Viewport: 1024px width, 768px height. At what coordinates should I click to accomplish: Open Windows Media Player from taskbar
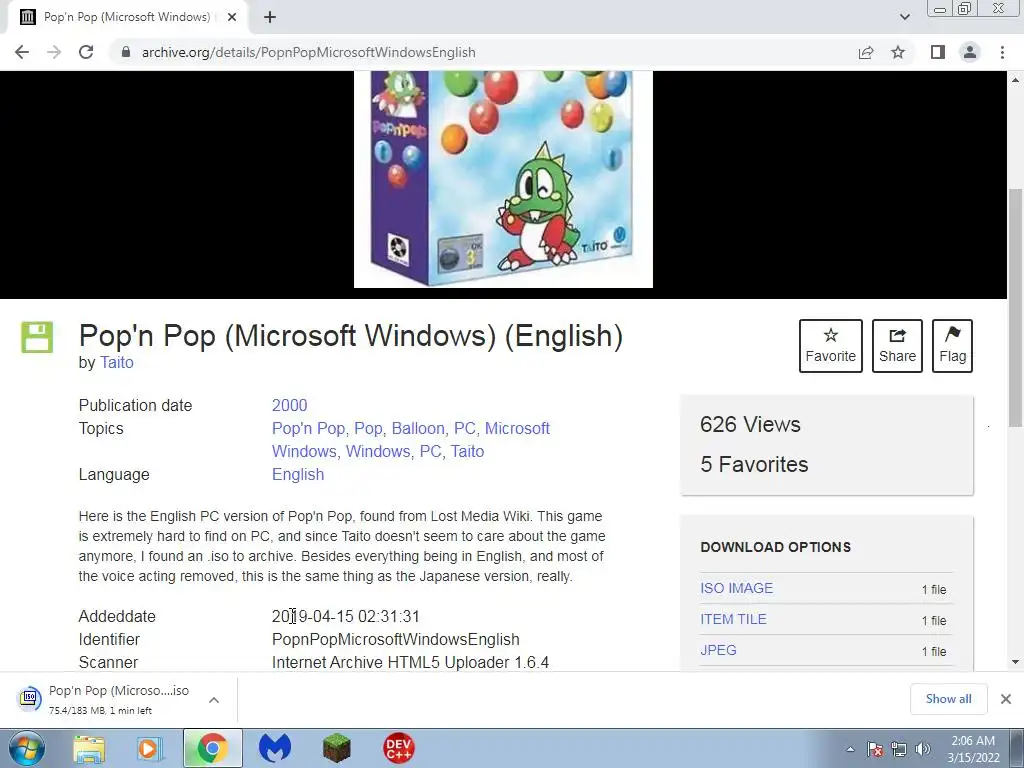tap(148, 748)
